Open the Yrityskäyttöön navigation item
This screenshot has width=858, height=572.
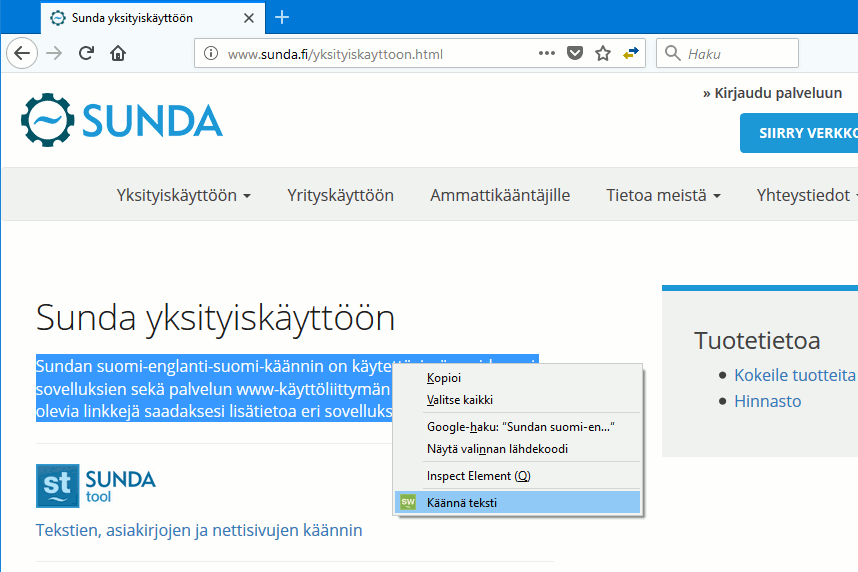[340, 195]
